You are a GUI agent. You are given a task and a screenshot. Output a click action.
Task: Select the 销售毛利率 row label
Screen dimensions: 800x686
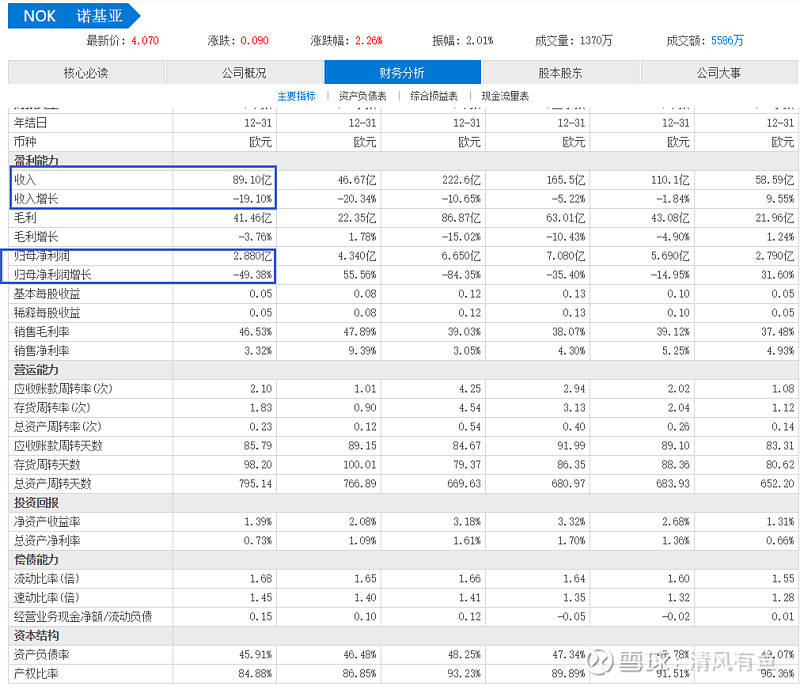tap(41, 332)
